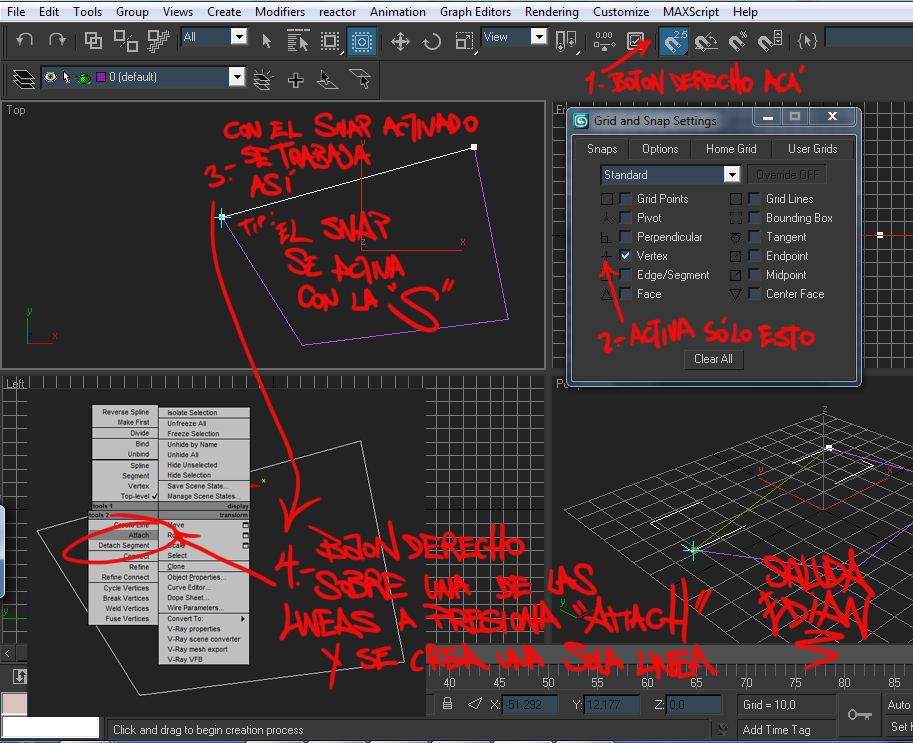Enable the Endpoint snap checkbox

[755, 256]
